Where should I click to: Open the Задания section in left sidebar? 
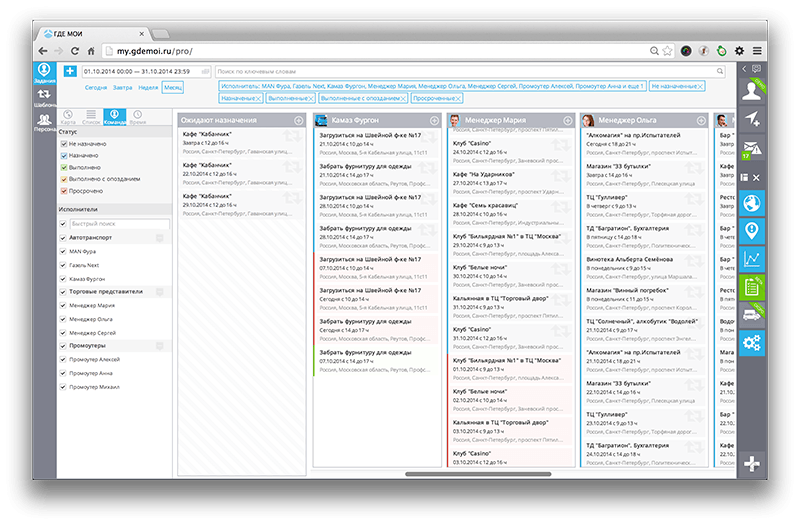coord(44,73)
